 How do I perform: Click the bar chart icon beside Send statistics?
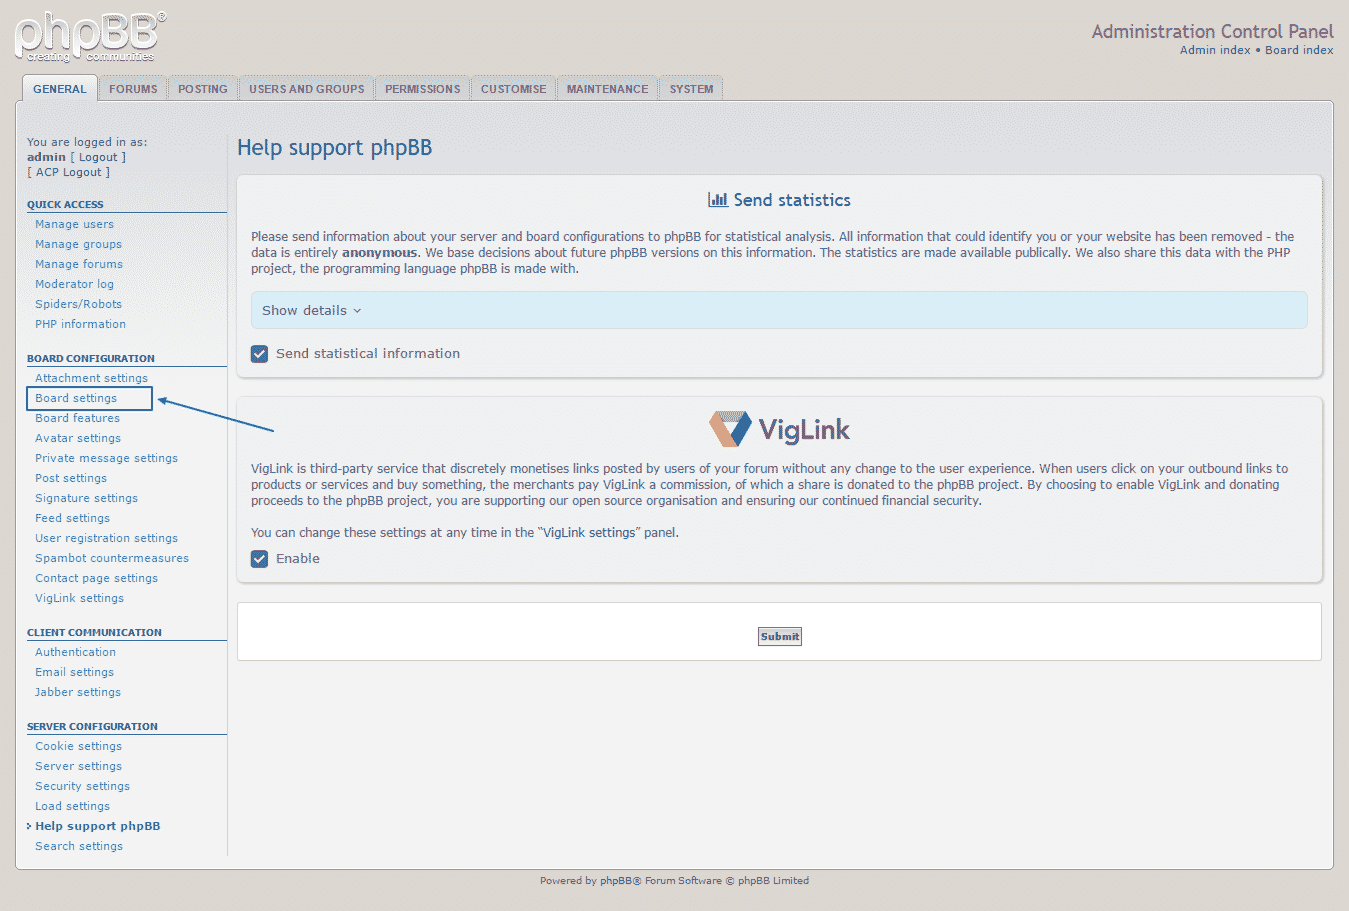717,199
